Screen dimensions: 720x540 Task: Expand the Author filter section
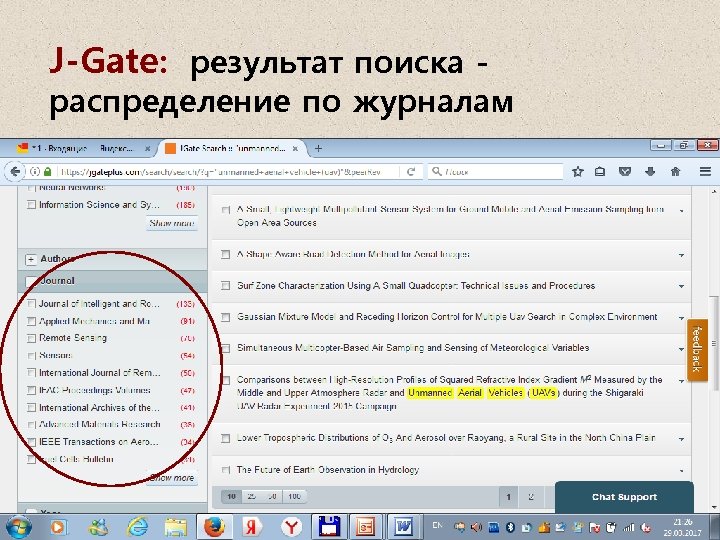coord(30,259)
